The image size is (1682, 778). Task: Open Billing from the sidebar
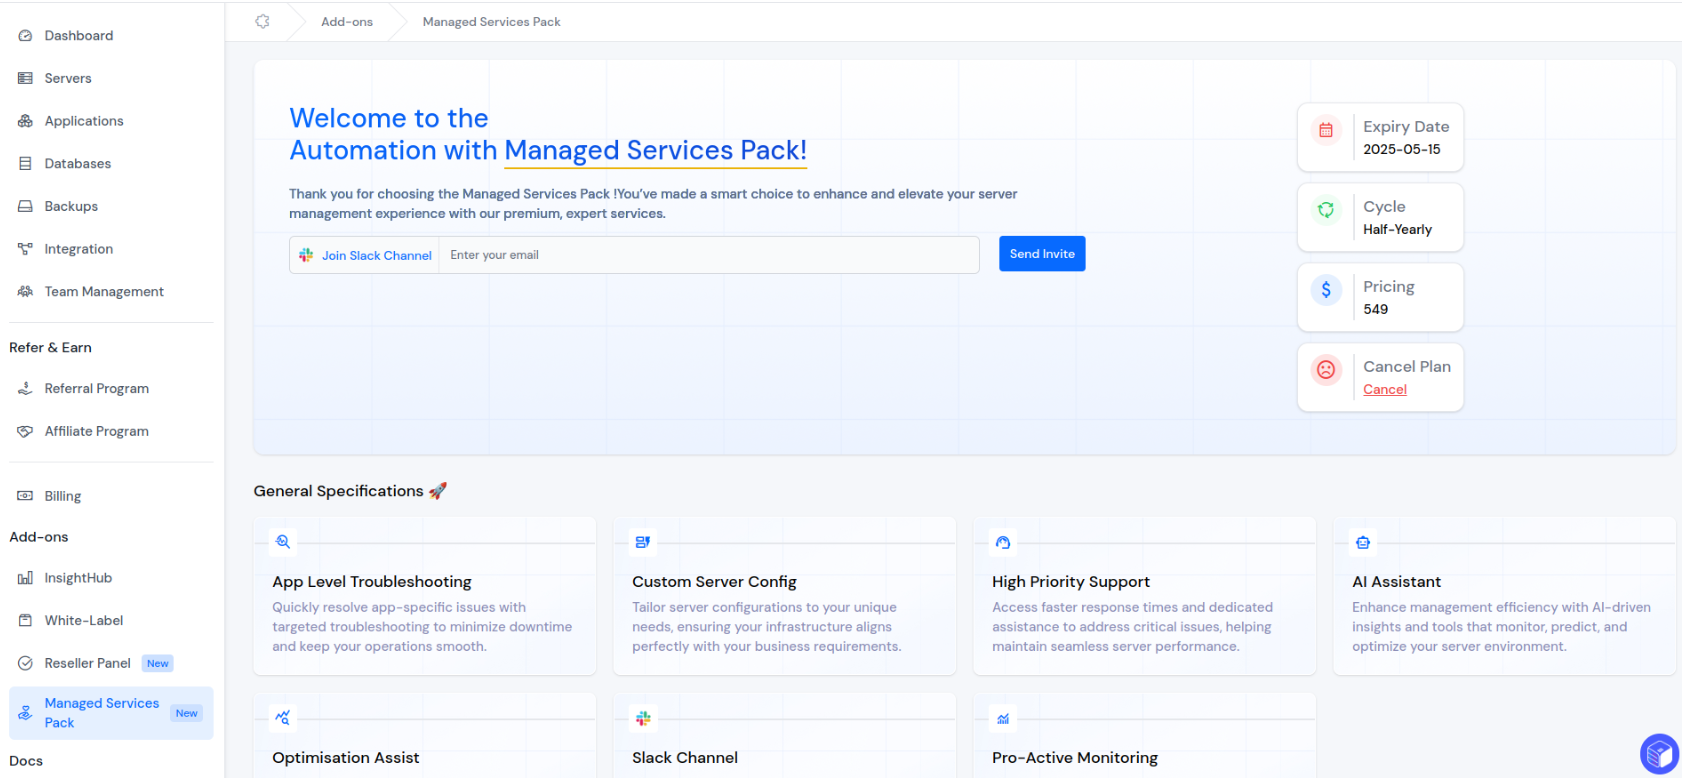[x=111, y=496]
